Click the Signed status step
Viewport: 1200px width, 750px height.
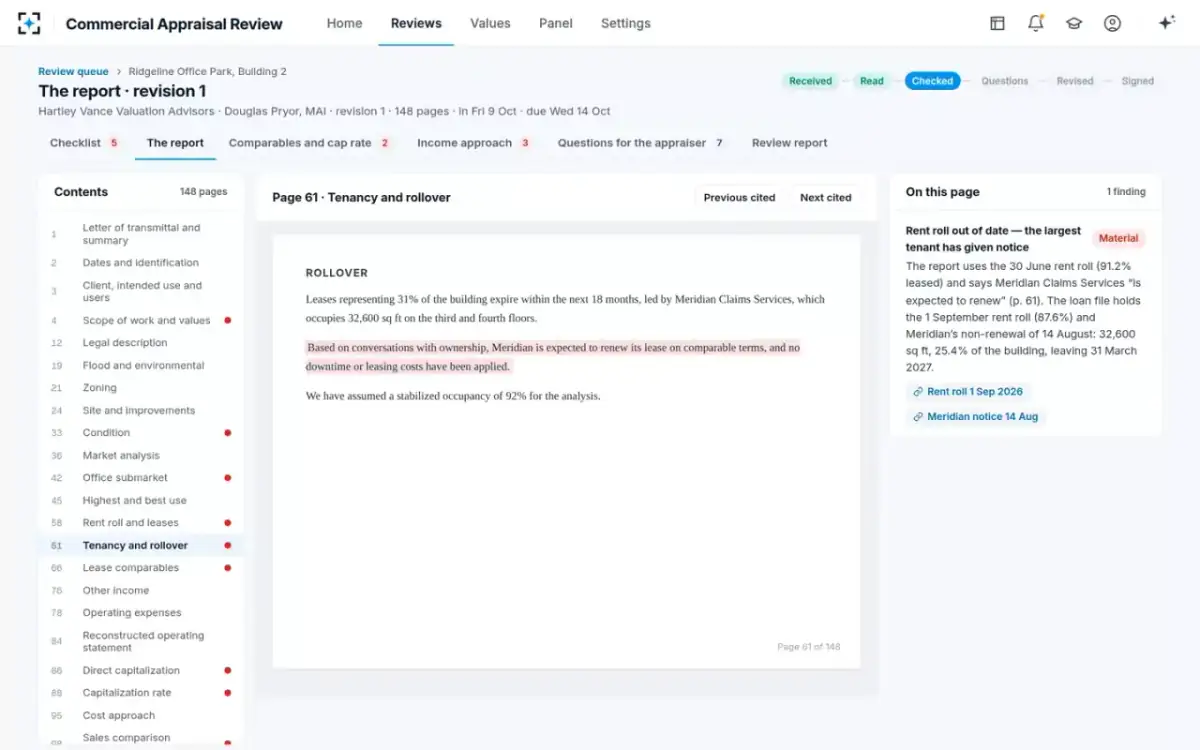click(1138, 81)
